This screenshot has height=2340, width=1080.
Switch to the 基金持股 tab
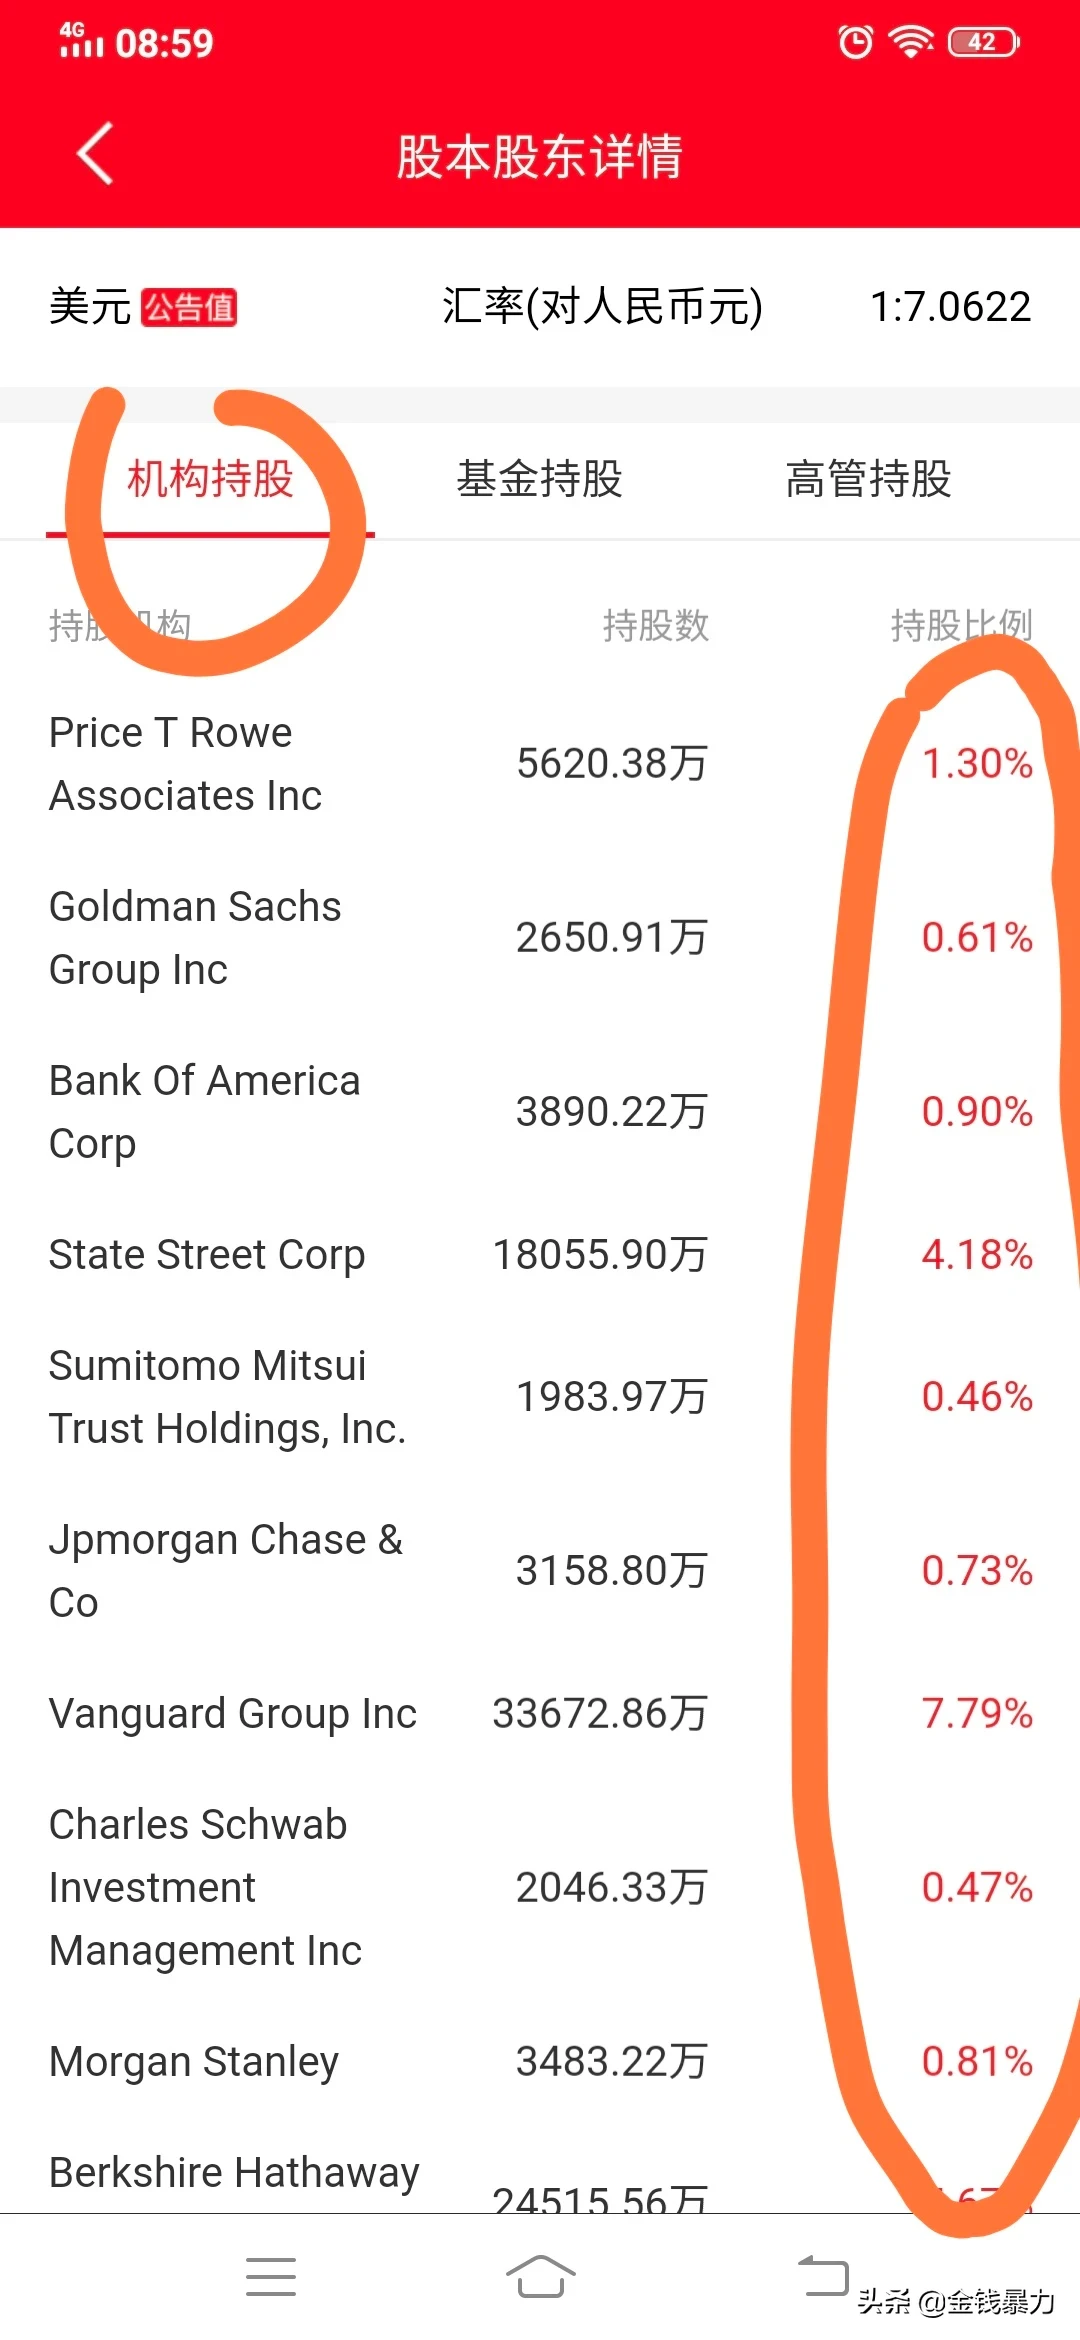(x=539, y=479)
